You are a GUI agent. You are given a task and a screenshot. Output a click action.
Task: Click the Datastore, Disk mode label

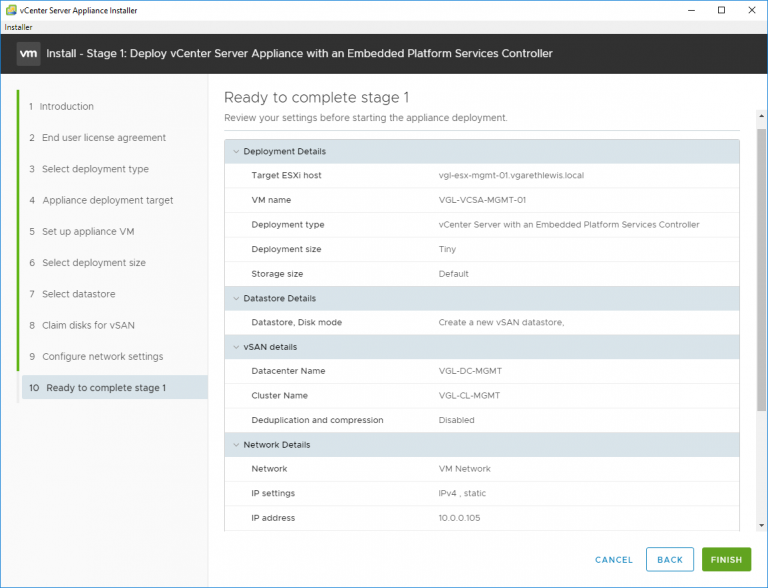tap(296, 322)
